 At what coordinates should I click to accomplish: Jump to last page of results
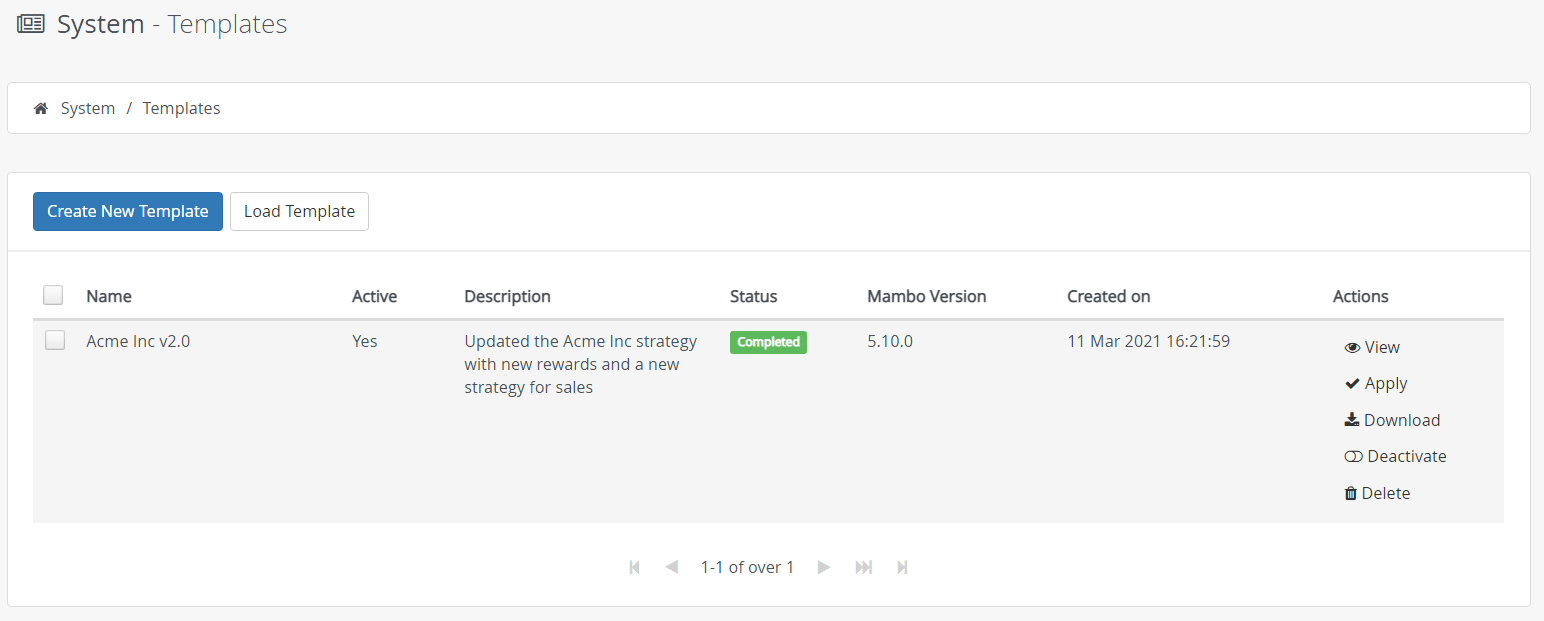(x=902, y=567)
